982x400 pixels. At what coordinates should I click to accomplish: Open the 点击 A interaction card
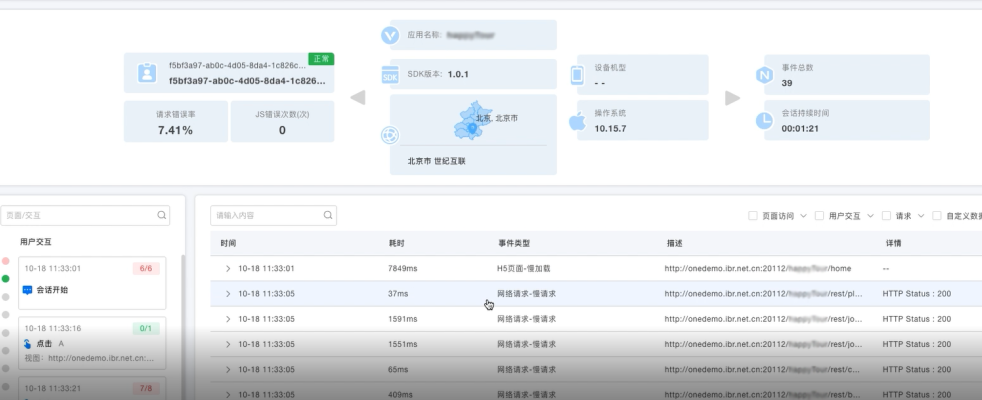tap(91, 343)
